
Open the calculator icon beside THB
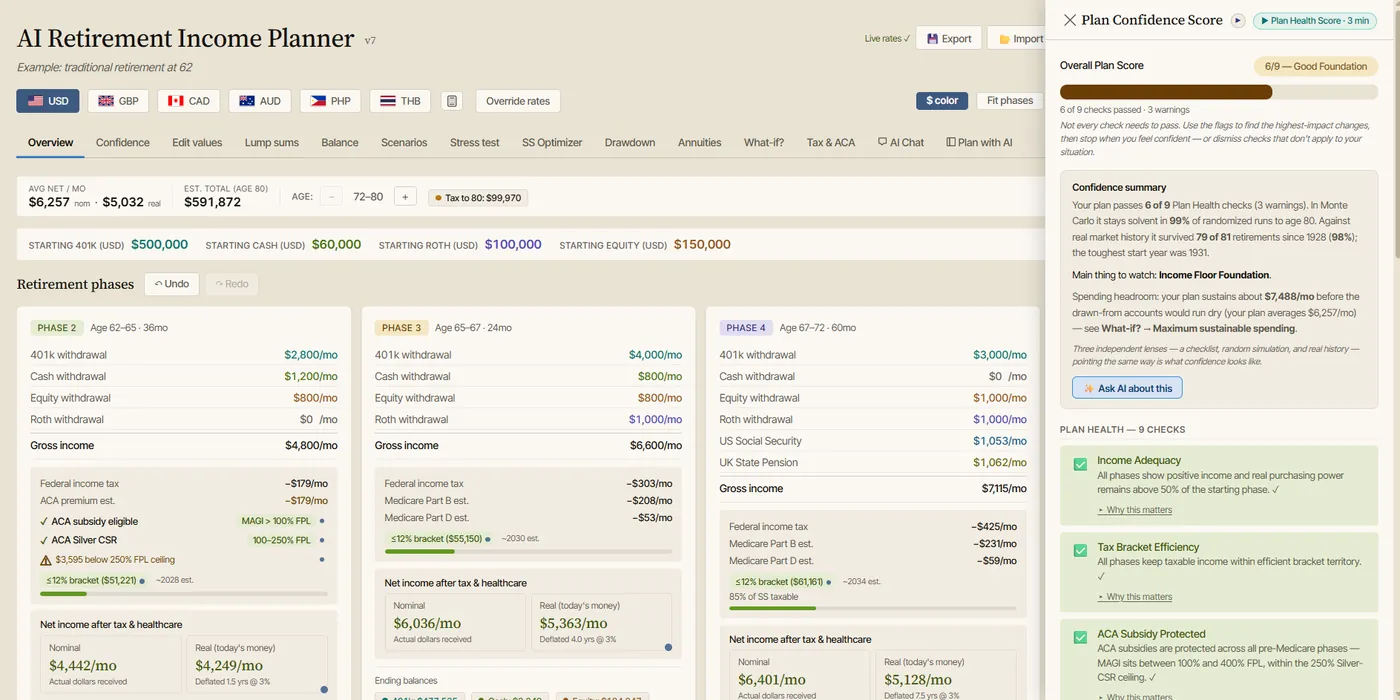point(452,101)
